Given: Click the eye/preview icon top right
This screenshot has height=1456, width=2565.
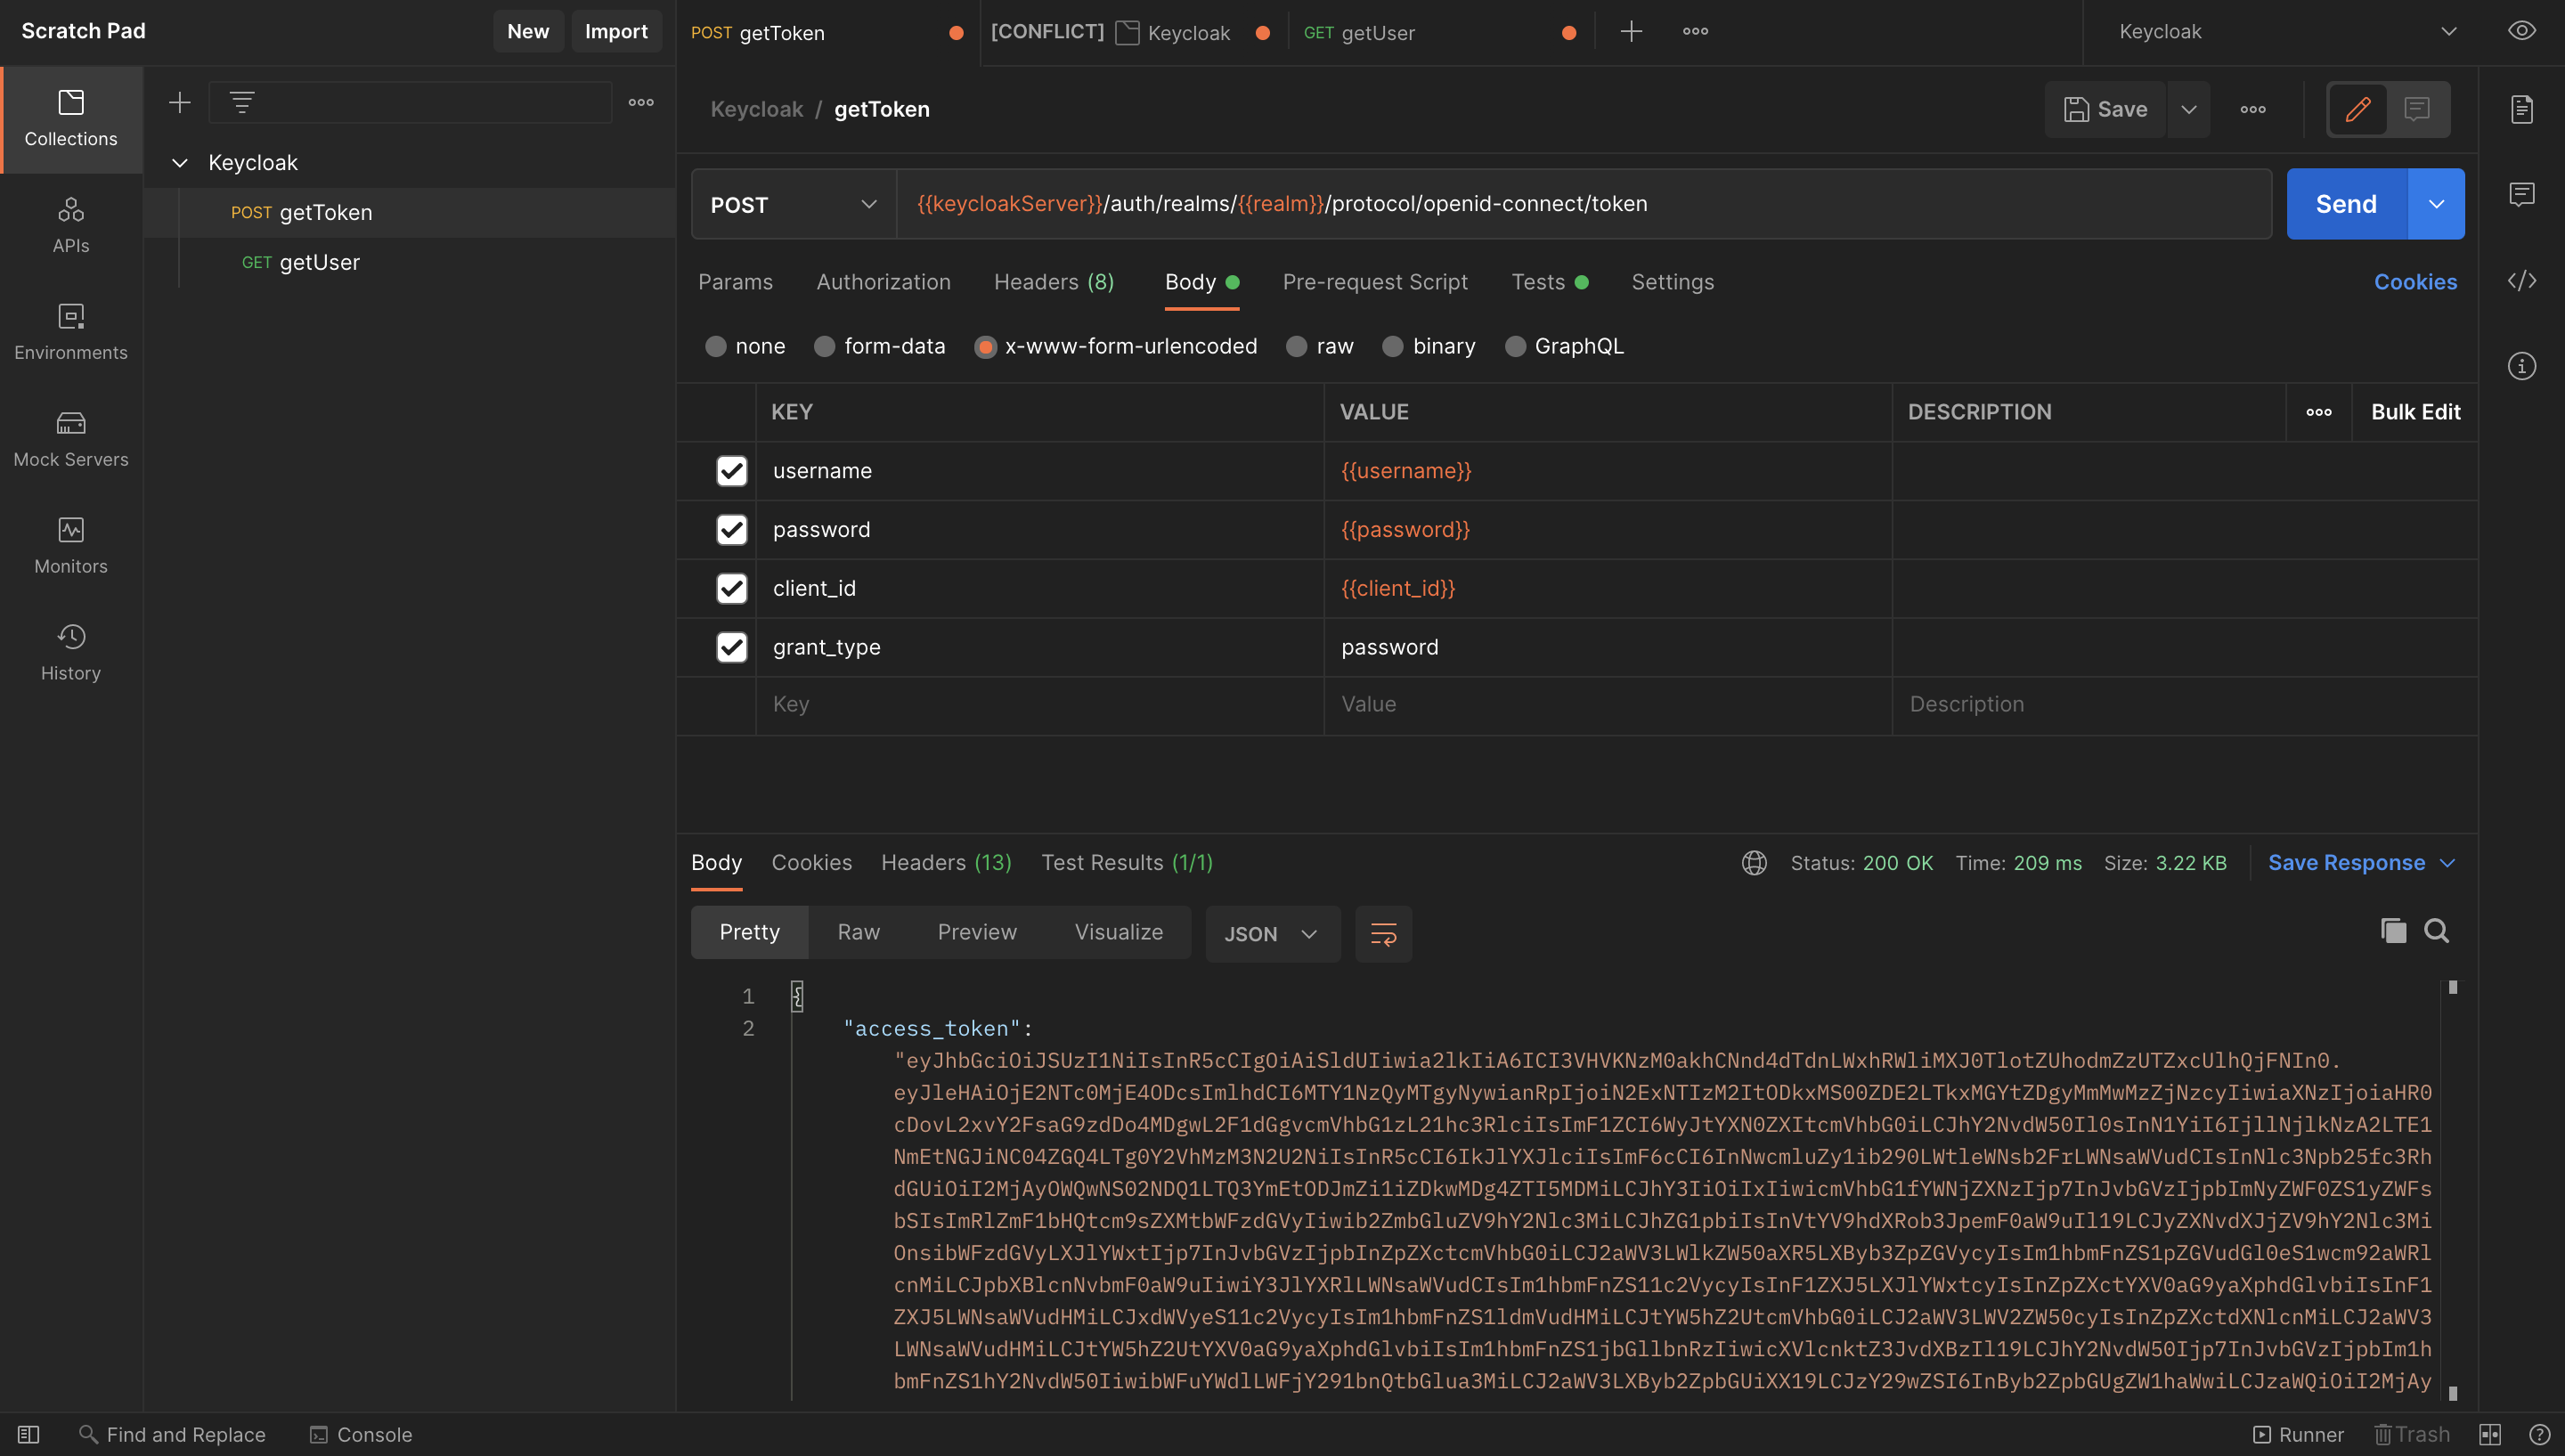Looking at the screenshot, I should pos(2523,32).
